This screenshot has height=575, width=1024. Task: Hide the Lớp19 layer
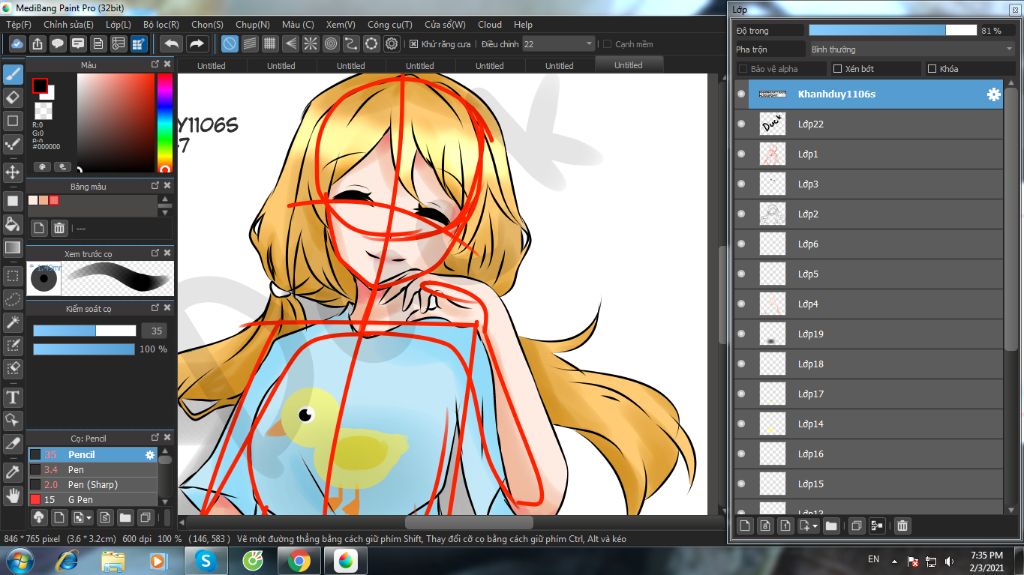741,334
